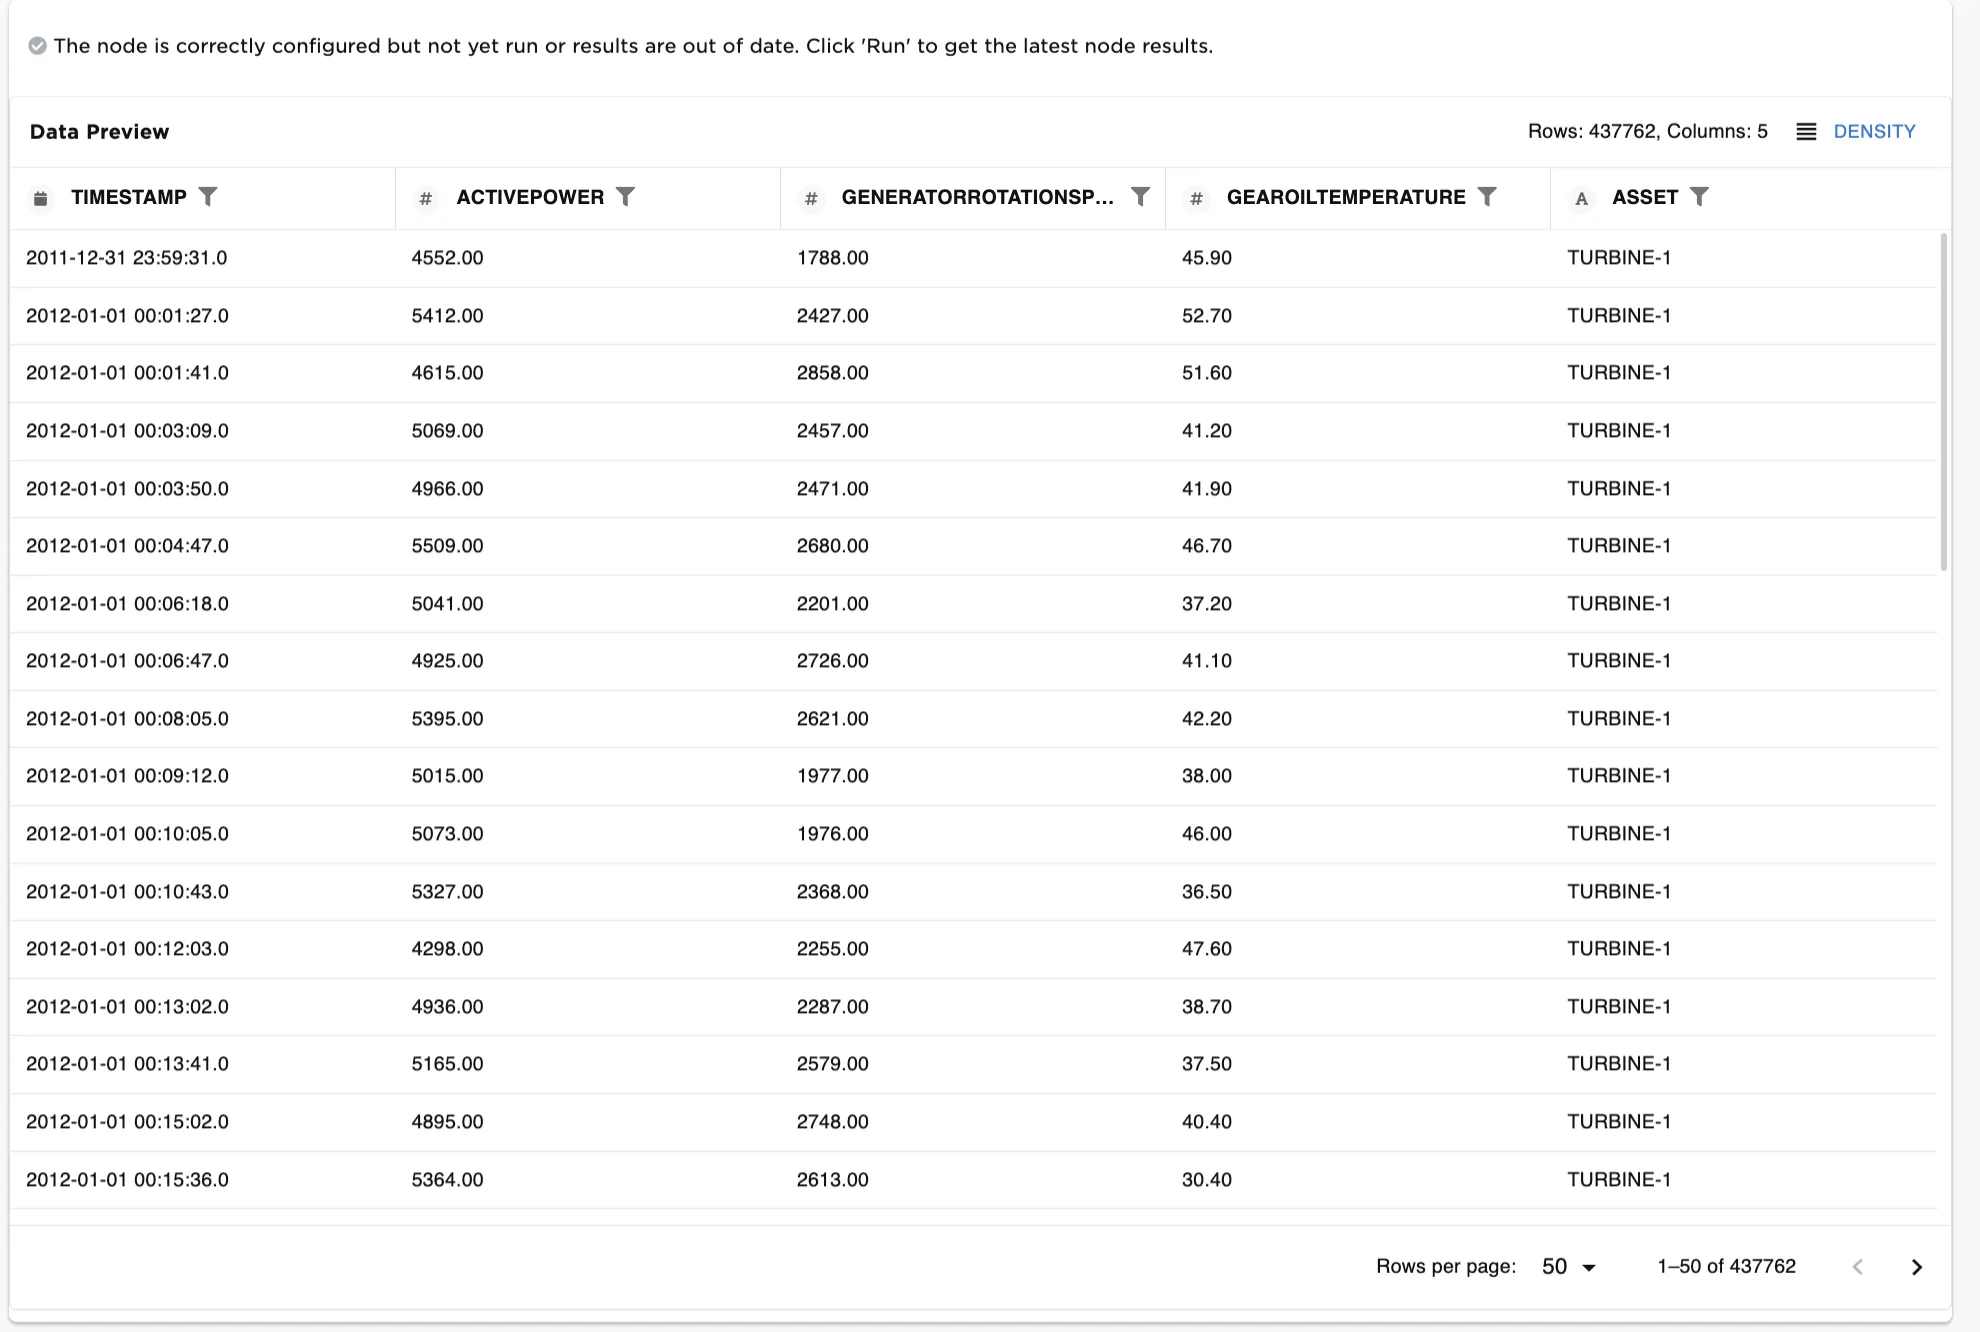This screenshot has height=1332, width=1980.
Task: Click the calendar type icon beside TIMESTAMP
Action: coord(41,198)
